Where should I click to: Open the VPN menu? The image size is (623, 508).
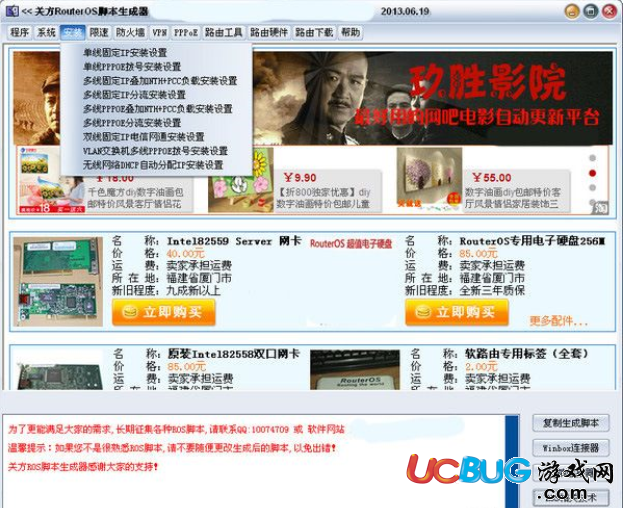pyautogui.click(x=159, y=32)
